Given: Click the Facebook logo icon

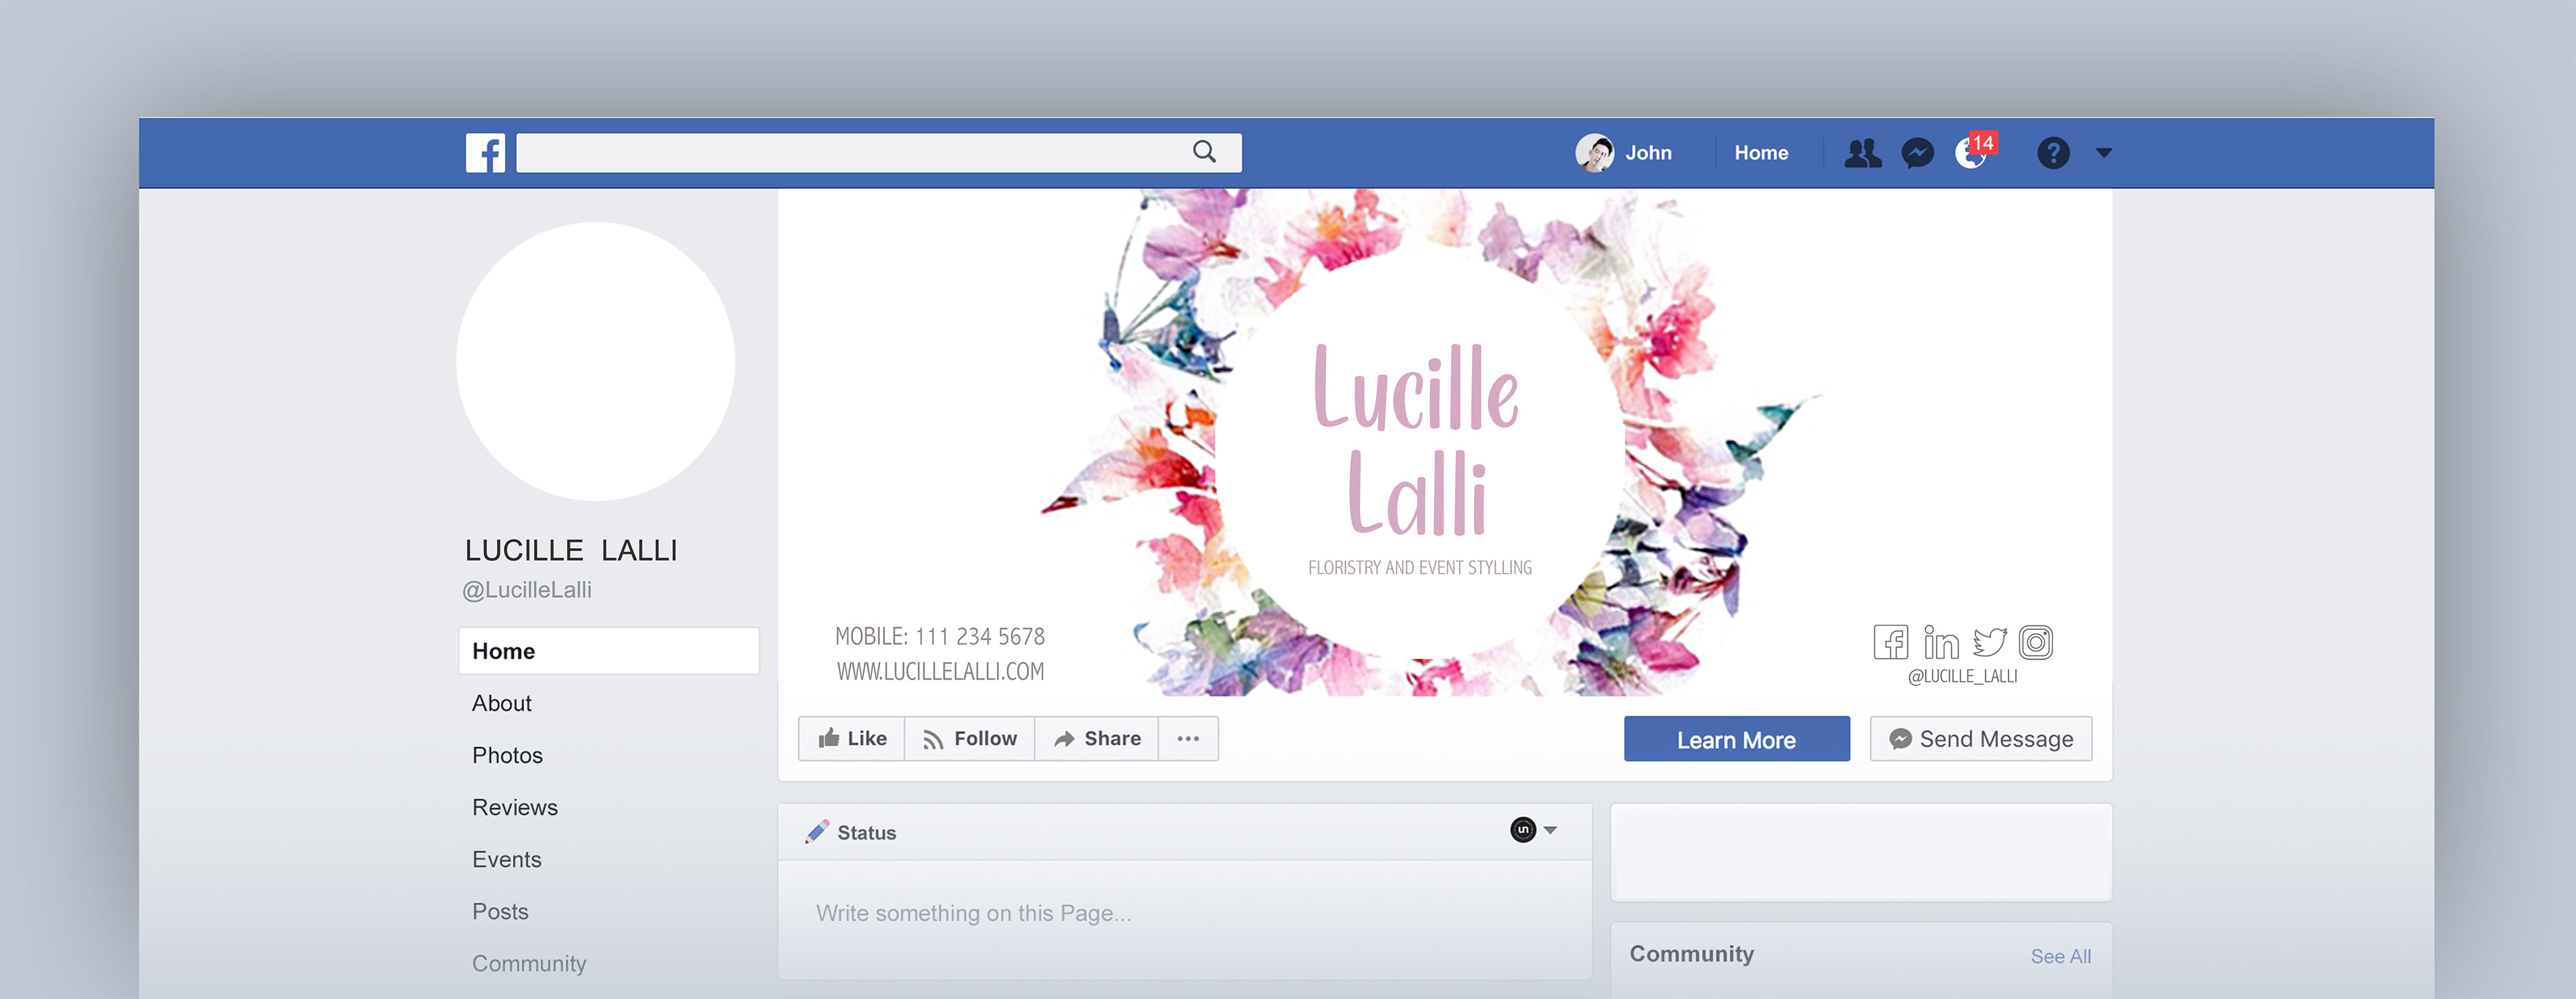Looking at the screenshot, I should [x=485, y=153].
